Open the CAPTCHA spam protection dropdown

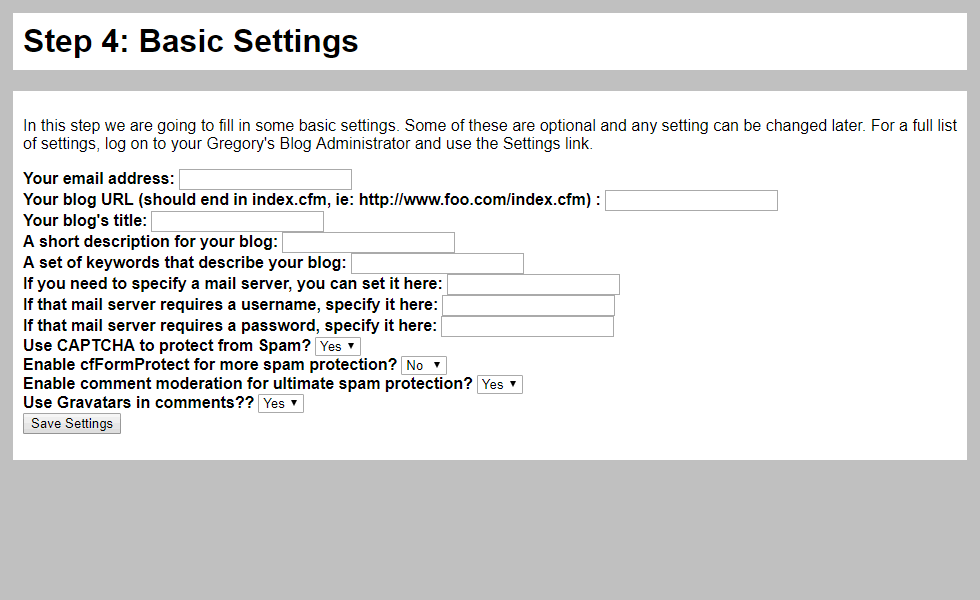[338, 346]
